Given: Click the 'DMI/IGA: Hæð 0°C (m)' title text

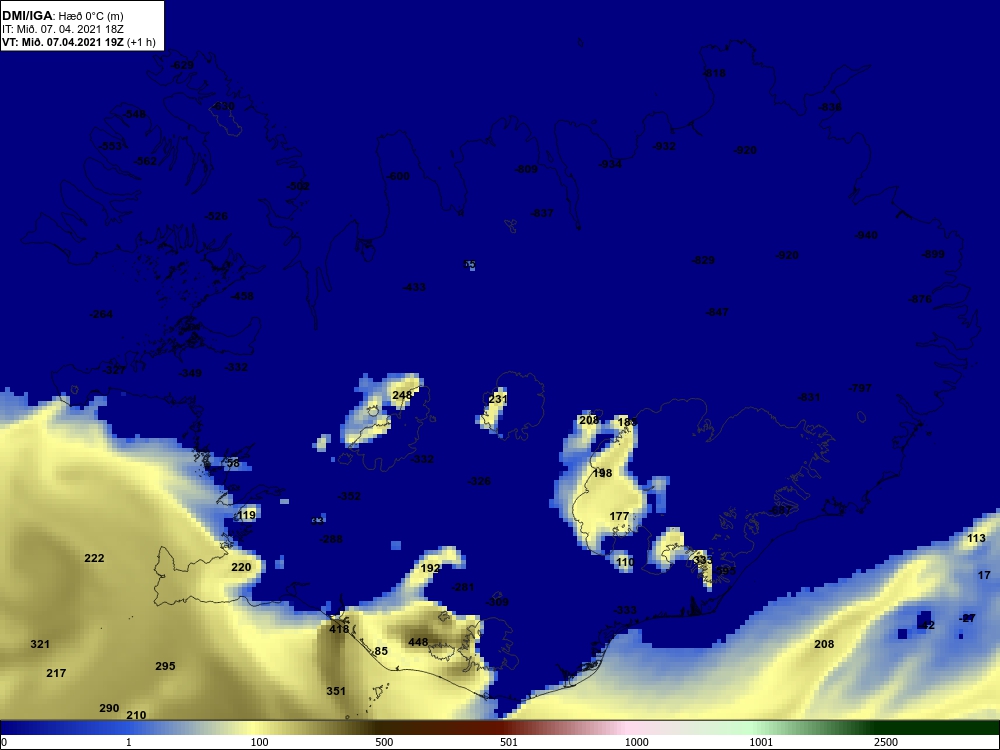Looking at the screenshot, I should [x=62, y=16].
